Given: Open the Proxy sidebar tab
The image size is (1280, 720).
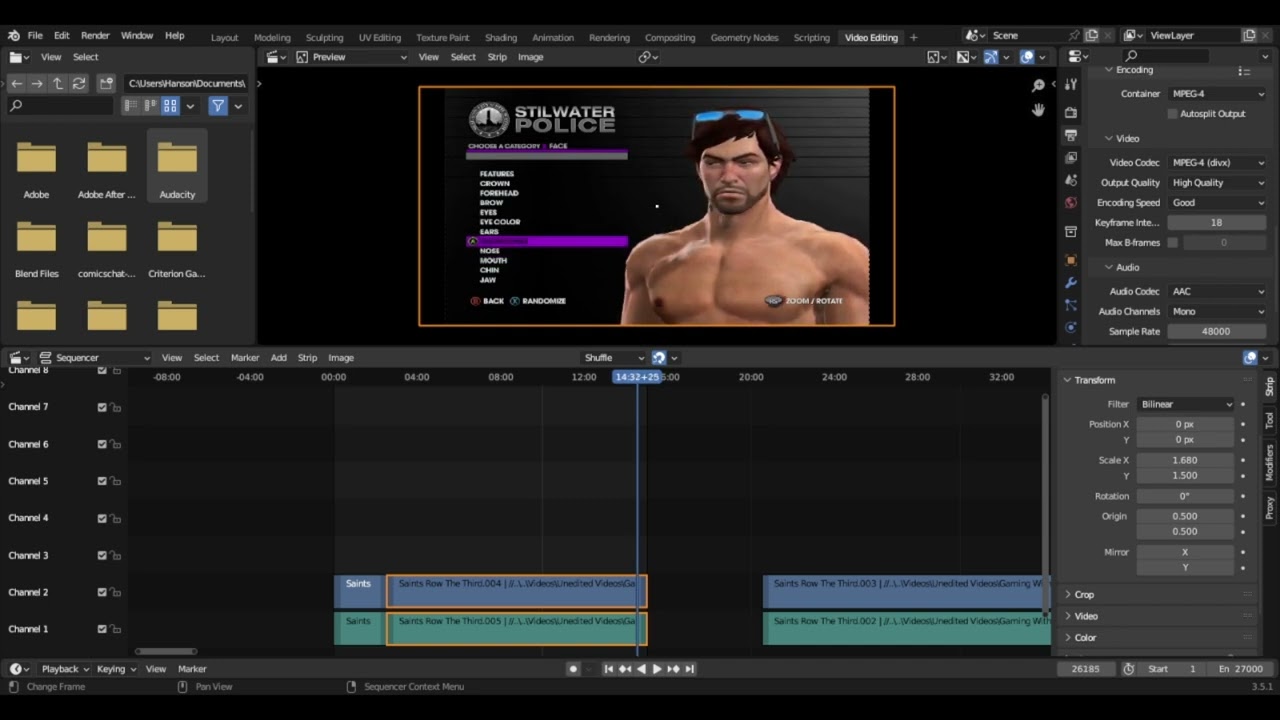Looking at the screenshot, I should point(1270,507).
